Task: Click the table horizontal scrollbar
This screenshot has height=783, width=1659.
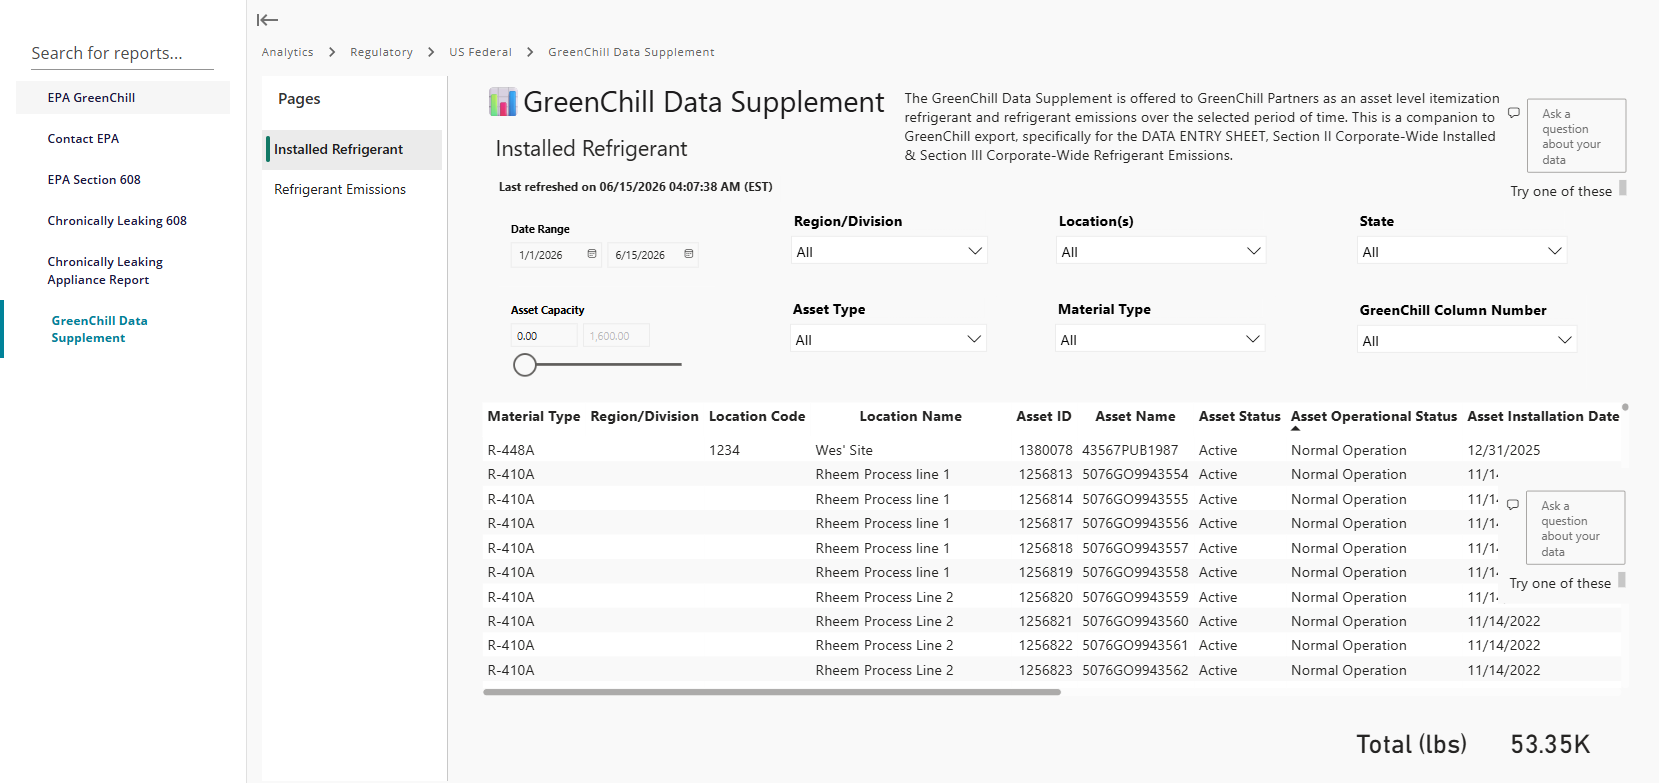Action: click(x=771, y=692)
